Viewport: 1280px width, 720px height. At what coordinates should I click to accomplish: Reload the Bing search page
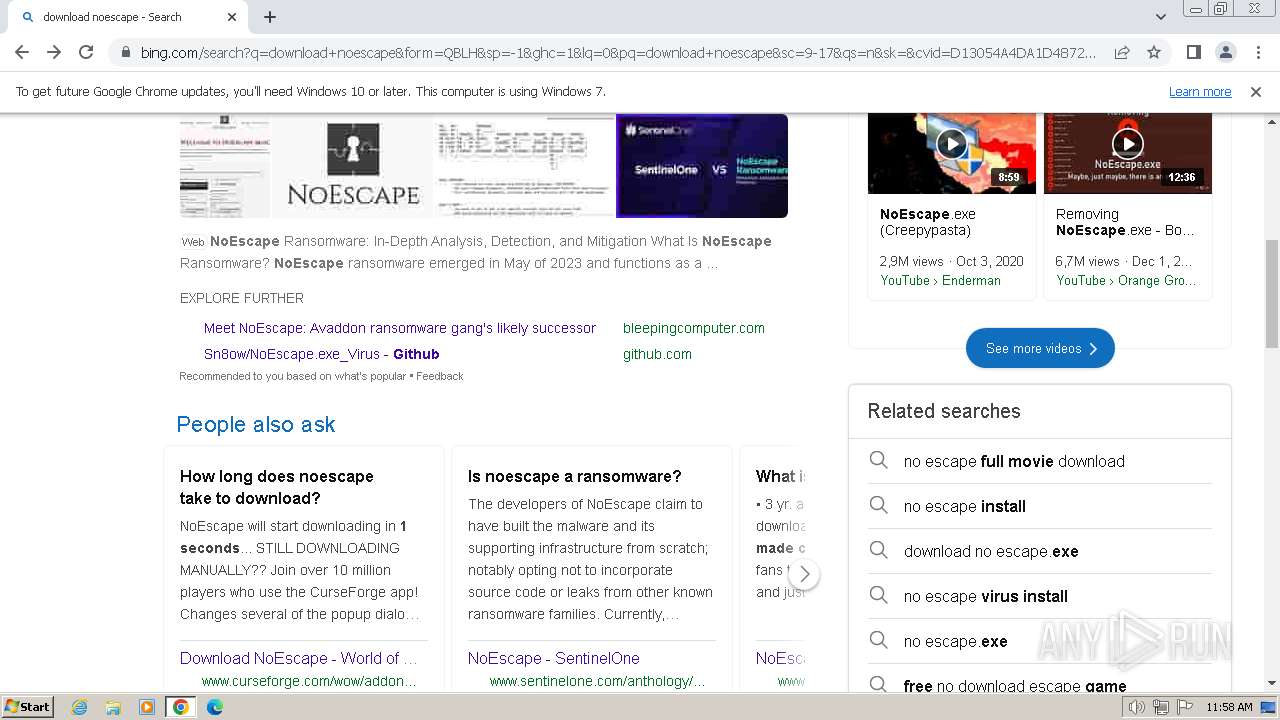(86, 52)
